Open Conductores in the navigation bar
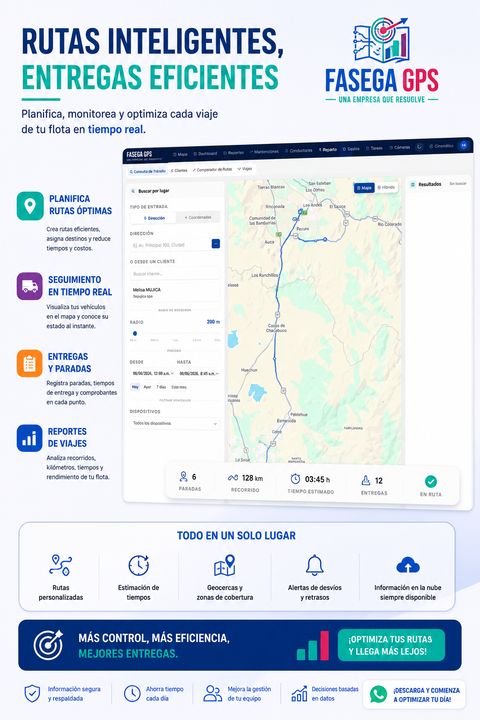The image size is (480, 720). (299, 151)
